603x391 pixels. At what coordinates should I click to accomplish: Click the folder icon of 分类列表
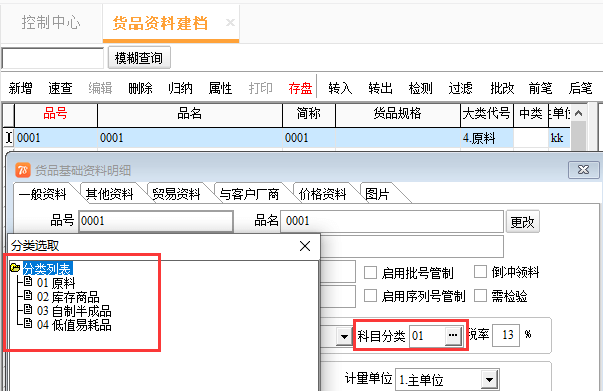point(15,268)
